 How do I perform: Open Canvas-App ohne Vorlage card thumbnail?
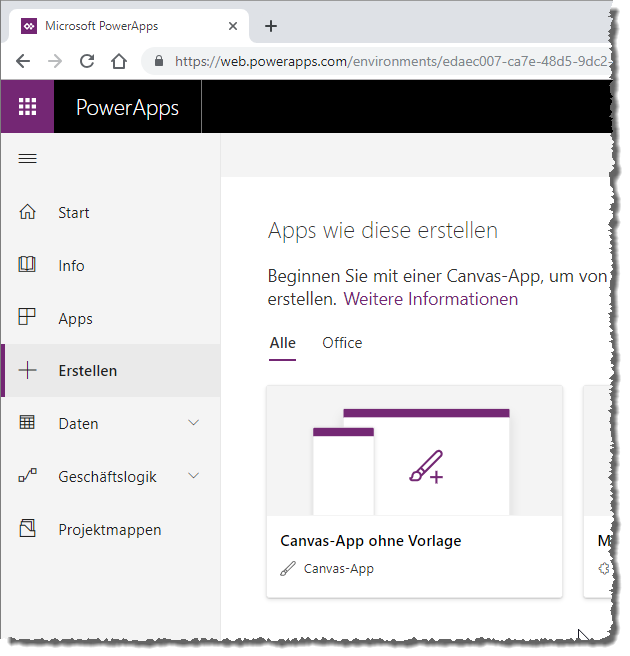(x=414, y=452)
